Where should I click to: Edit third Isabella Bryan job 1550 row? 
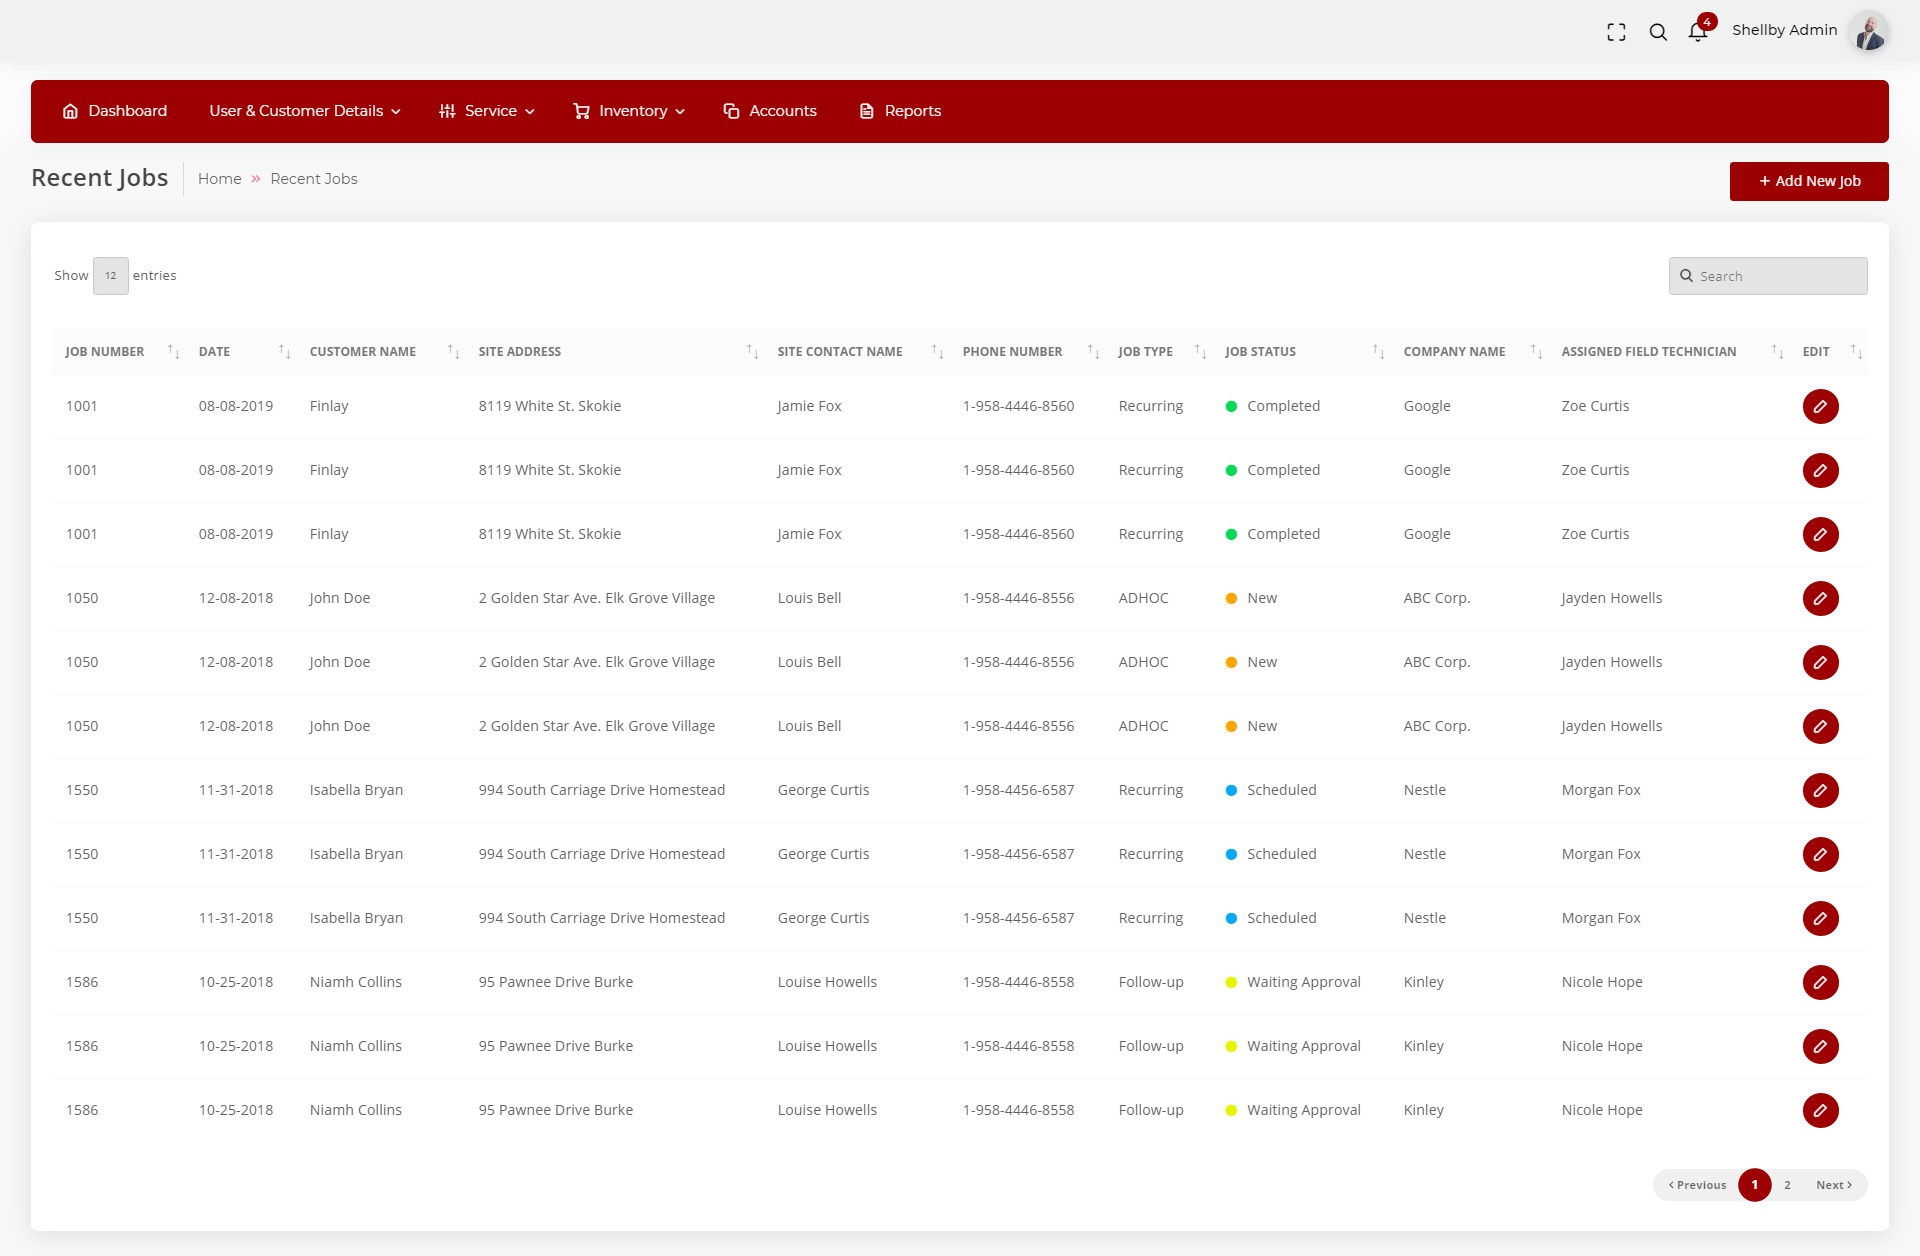(x=1820, y=919)
